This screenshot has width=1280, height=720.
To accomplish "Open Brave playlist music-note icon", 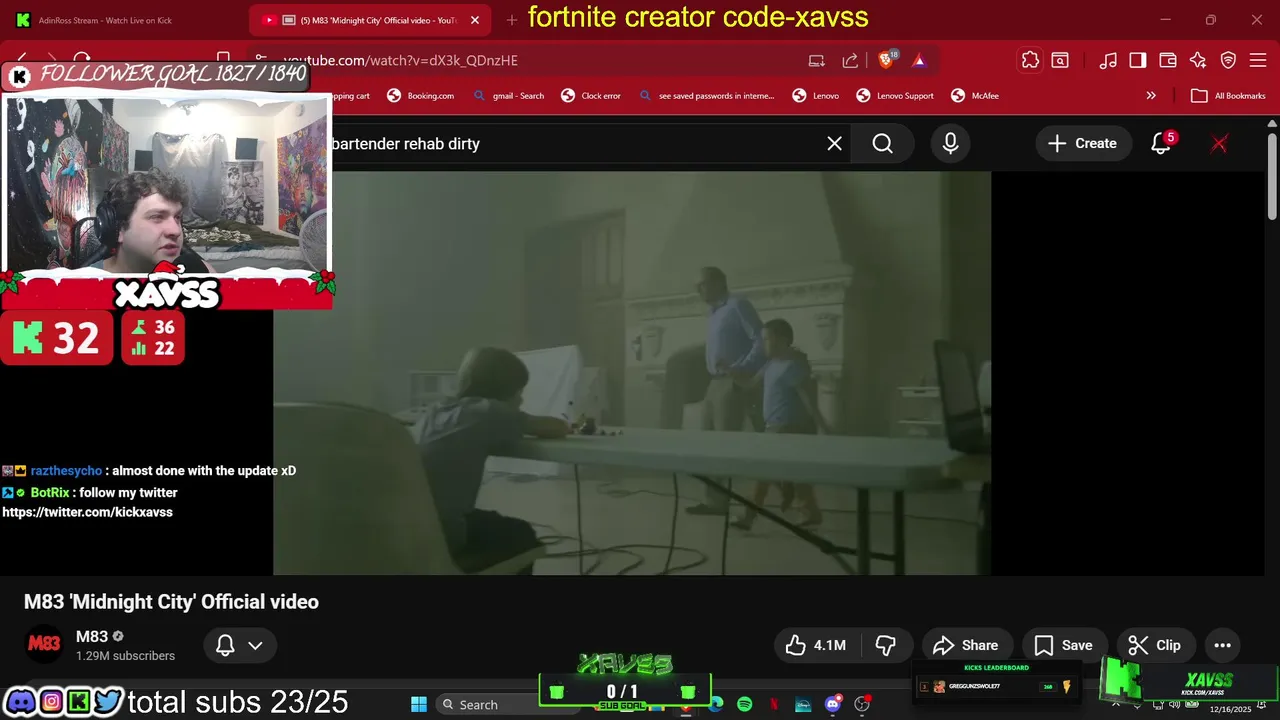I will pos(1108,60).
